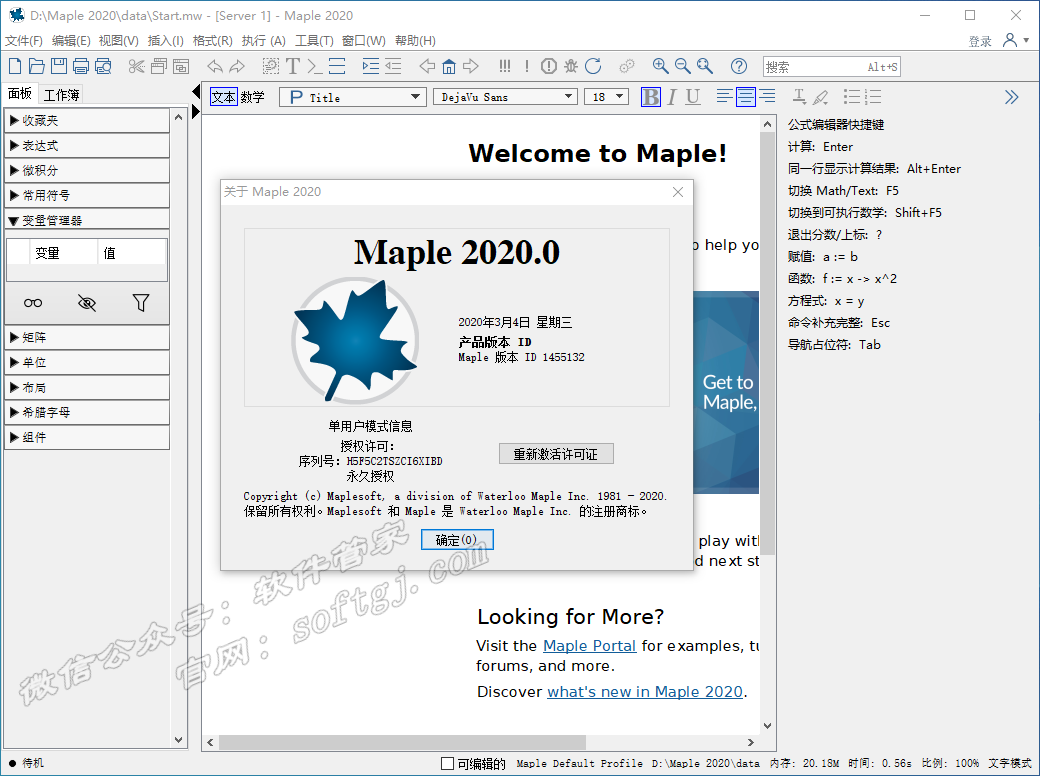1040x776 pixels.
Task: Open the DejaVu Sans font dropdown
Action: pos(505,97)
